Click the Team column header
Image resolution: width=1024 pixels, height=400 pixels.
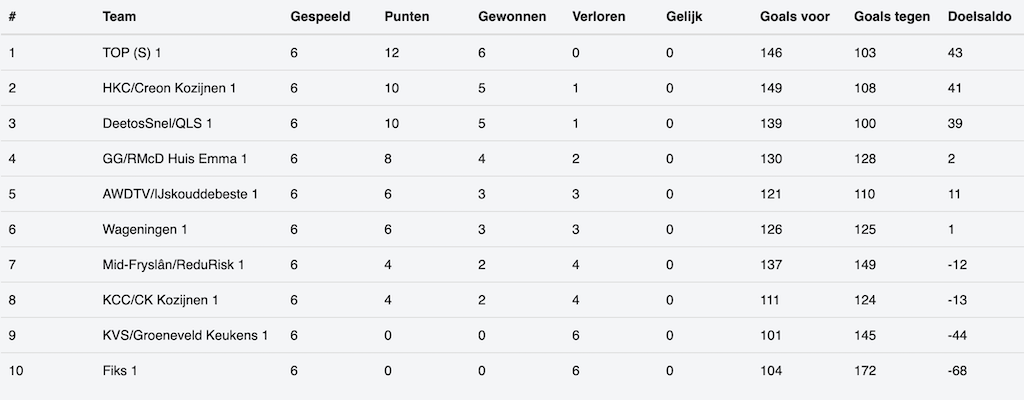[x=120, y=17]
